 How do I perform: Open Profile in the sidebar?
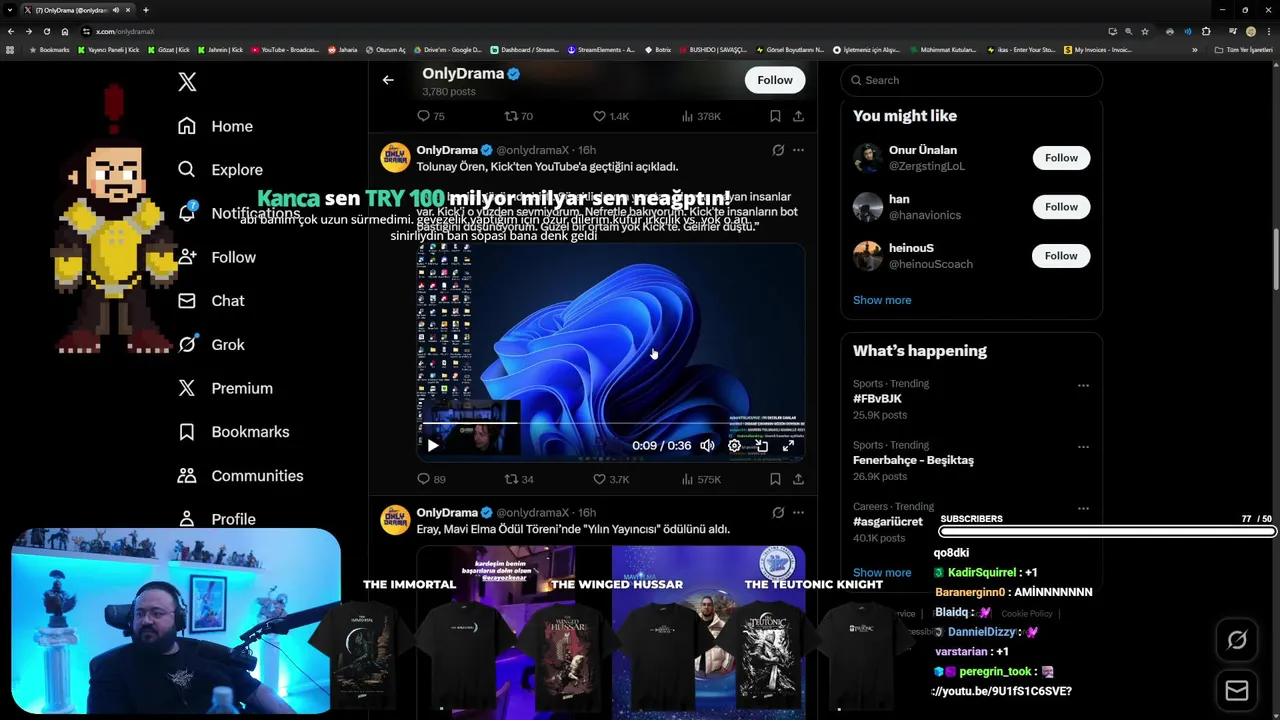(216, 519)
